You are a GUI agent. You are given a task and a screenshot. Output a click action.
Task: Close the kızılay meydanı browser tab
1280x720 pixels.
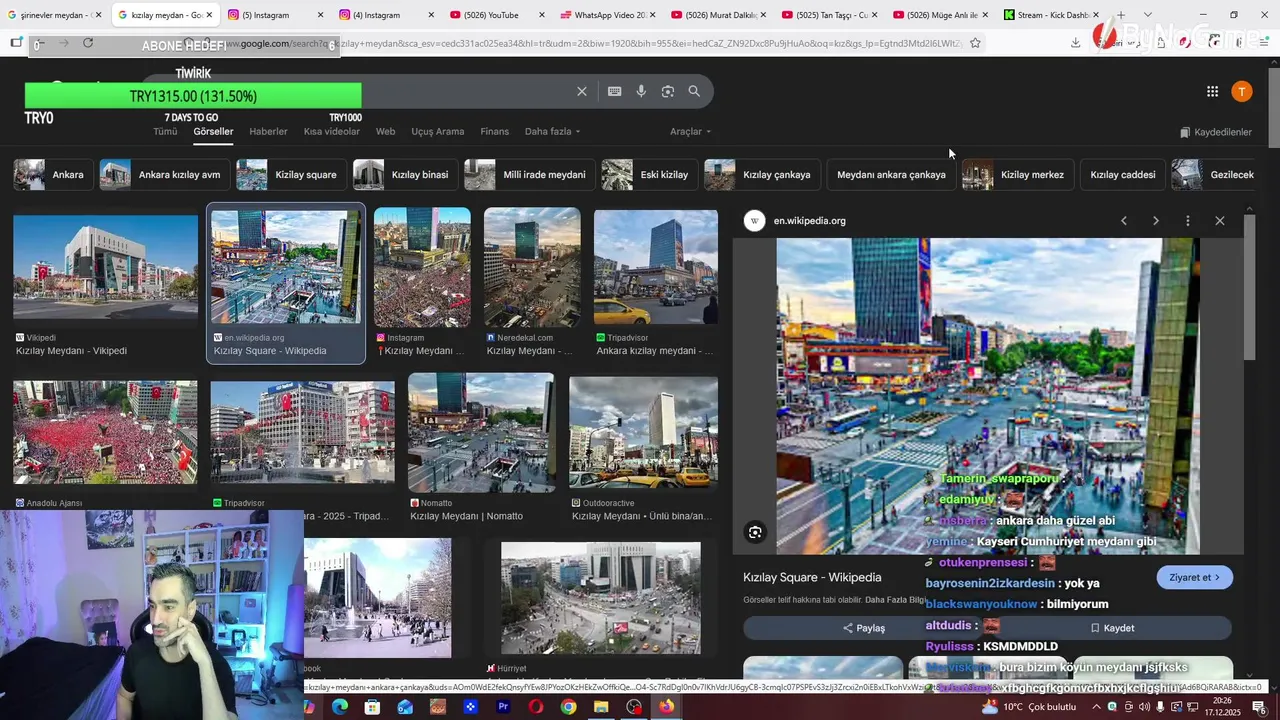coord(209,15)
